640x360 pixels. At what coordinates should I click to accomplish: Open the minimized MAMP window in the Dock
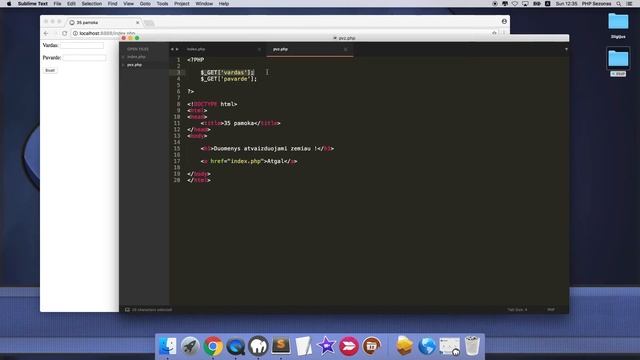(449, 346)
